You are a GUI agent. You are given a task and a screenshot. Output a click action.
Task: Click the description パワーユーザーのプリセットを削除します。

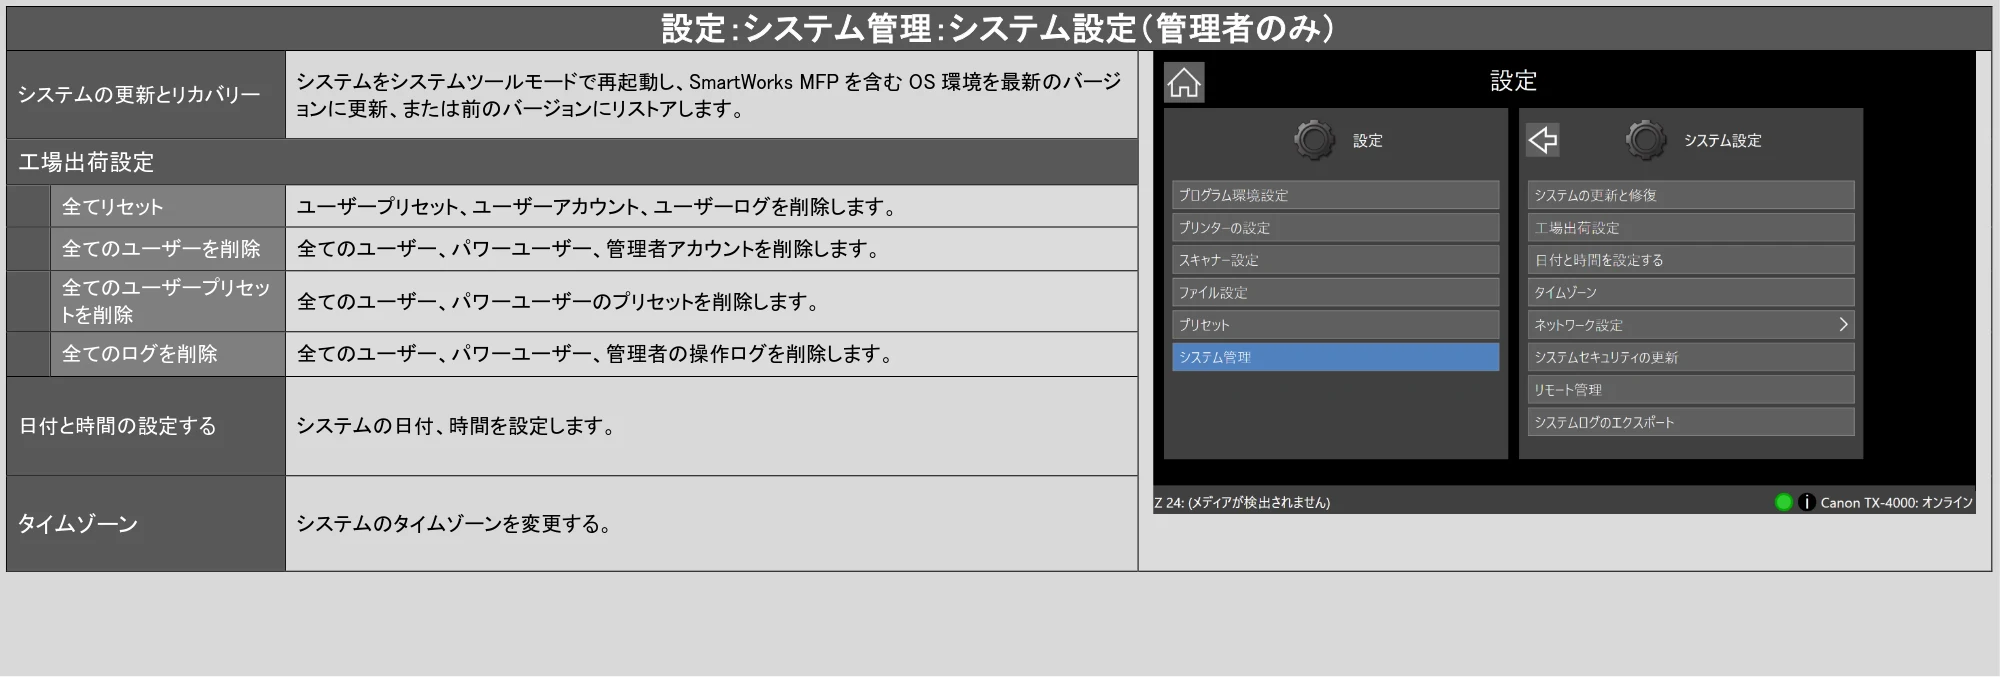pos(560,302)
